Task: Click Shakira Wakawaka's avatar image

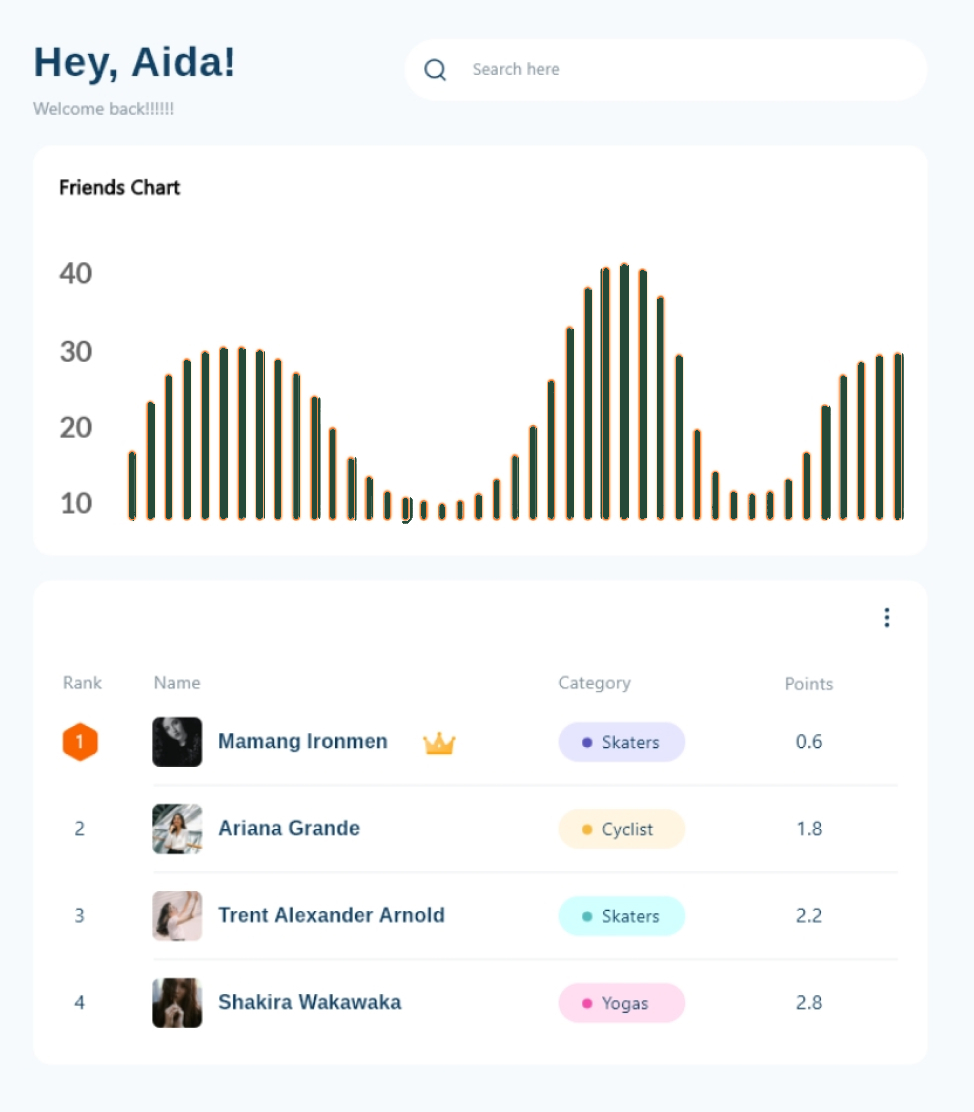Action: pyautogui.click(x=177, y=1003)
